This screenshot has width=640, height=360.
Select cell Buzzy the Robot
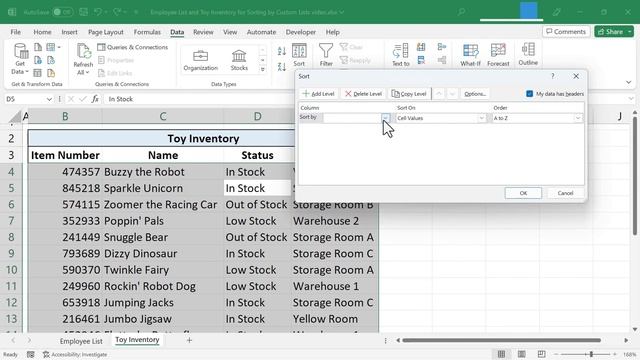click(163, 172)
